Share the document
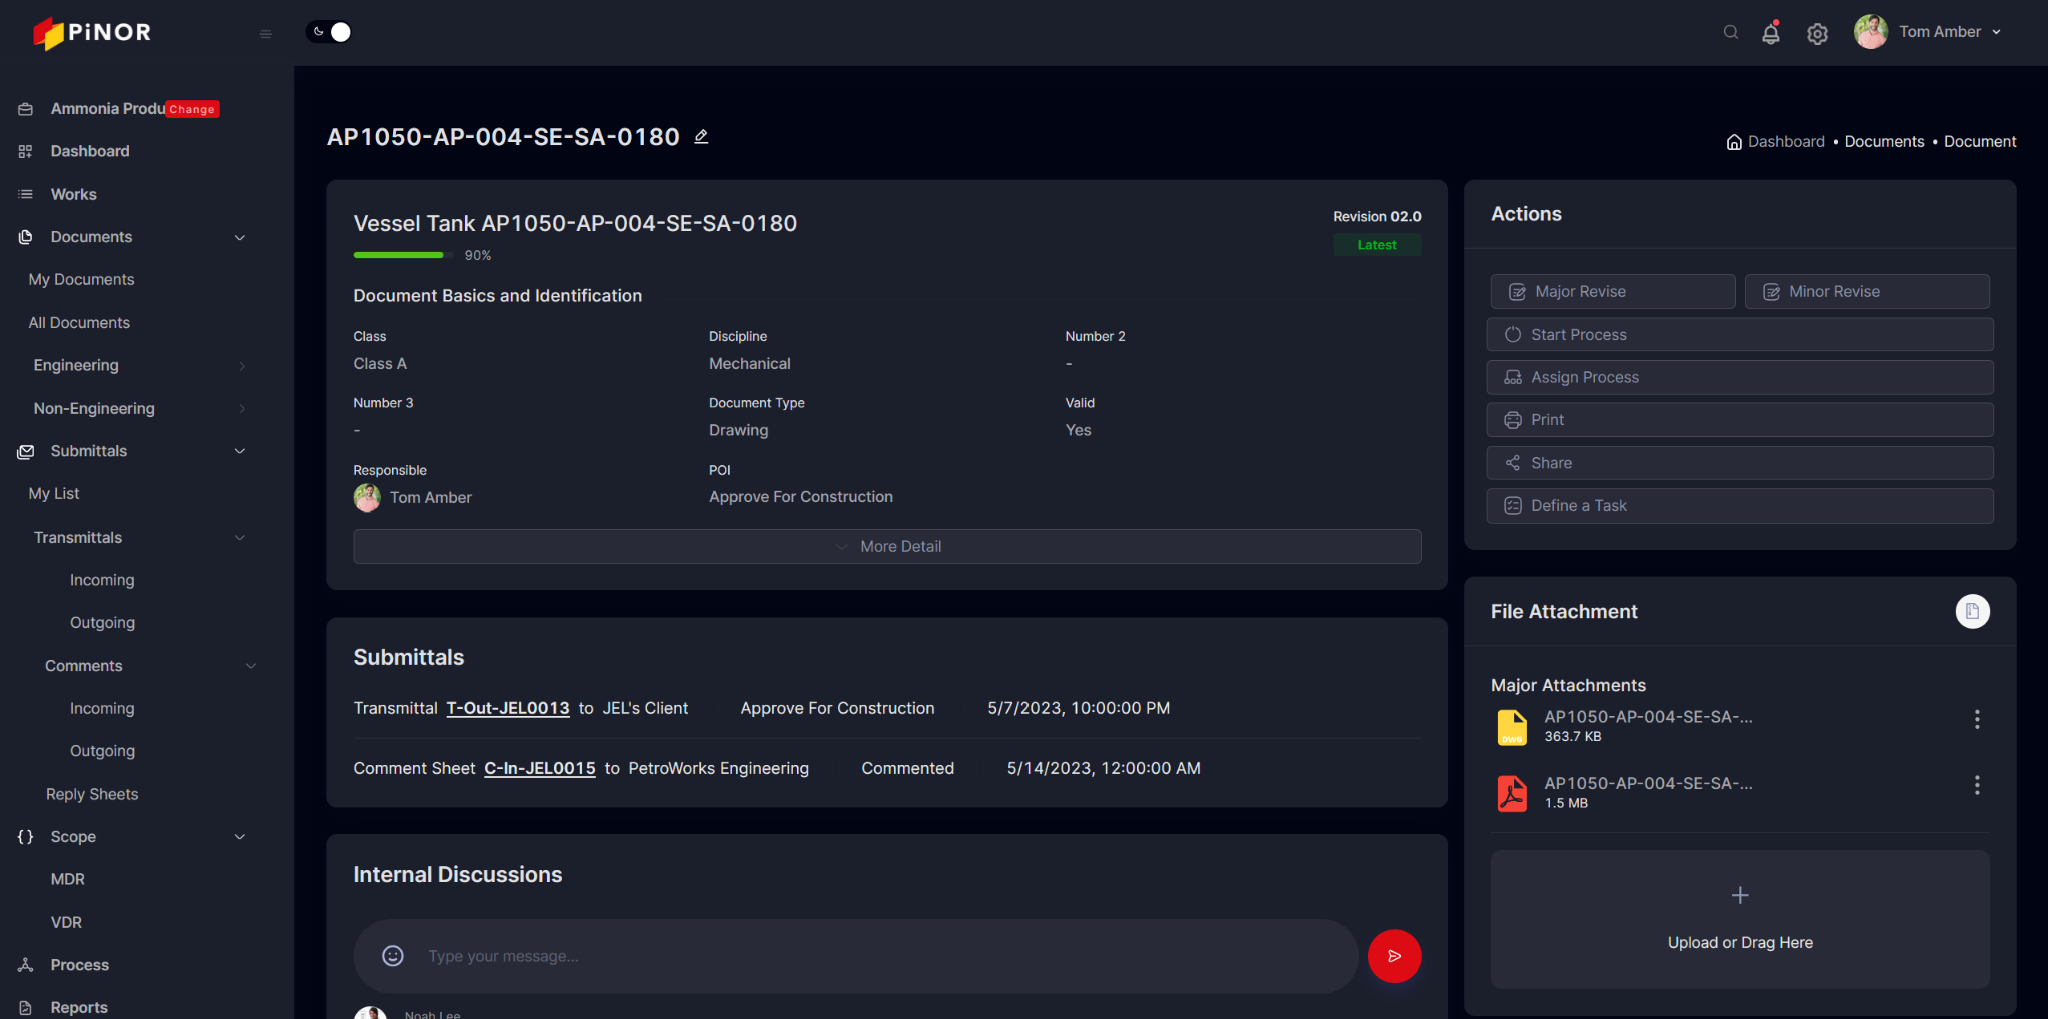 1740,463
